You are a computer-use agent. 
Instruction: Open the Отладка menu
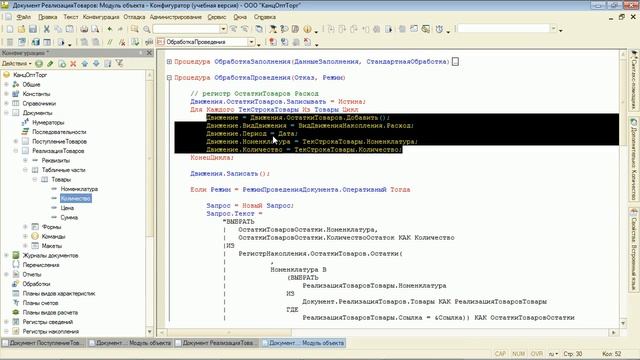pos(134,17)
